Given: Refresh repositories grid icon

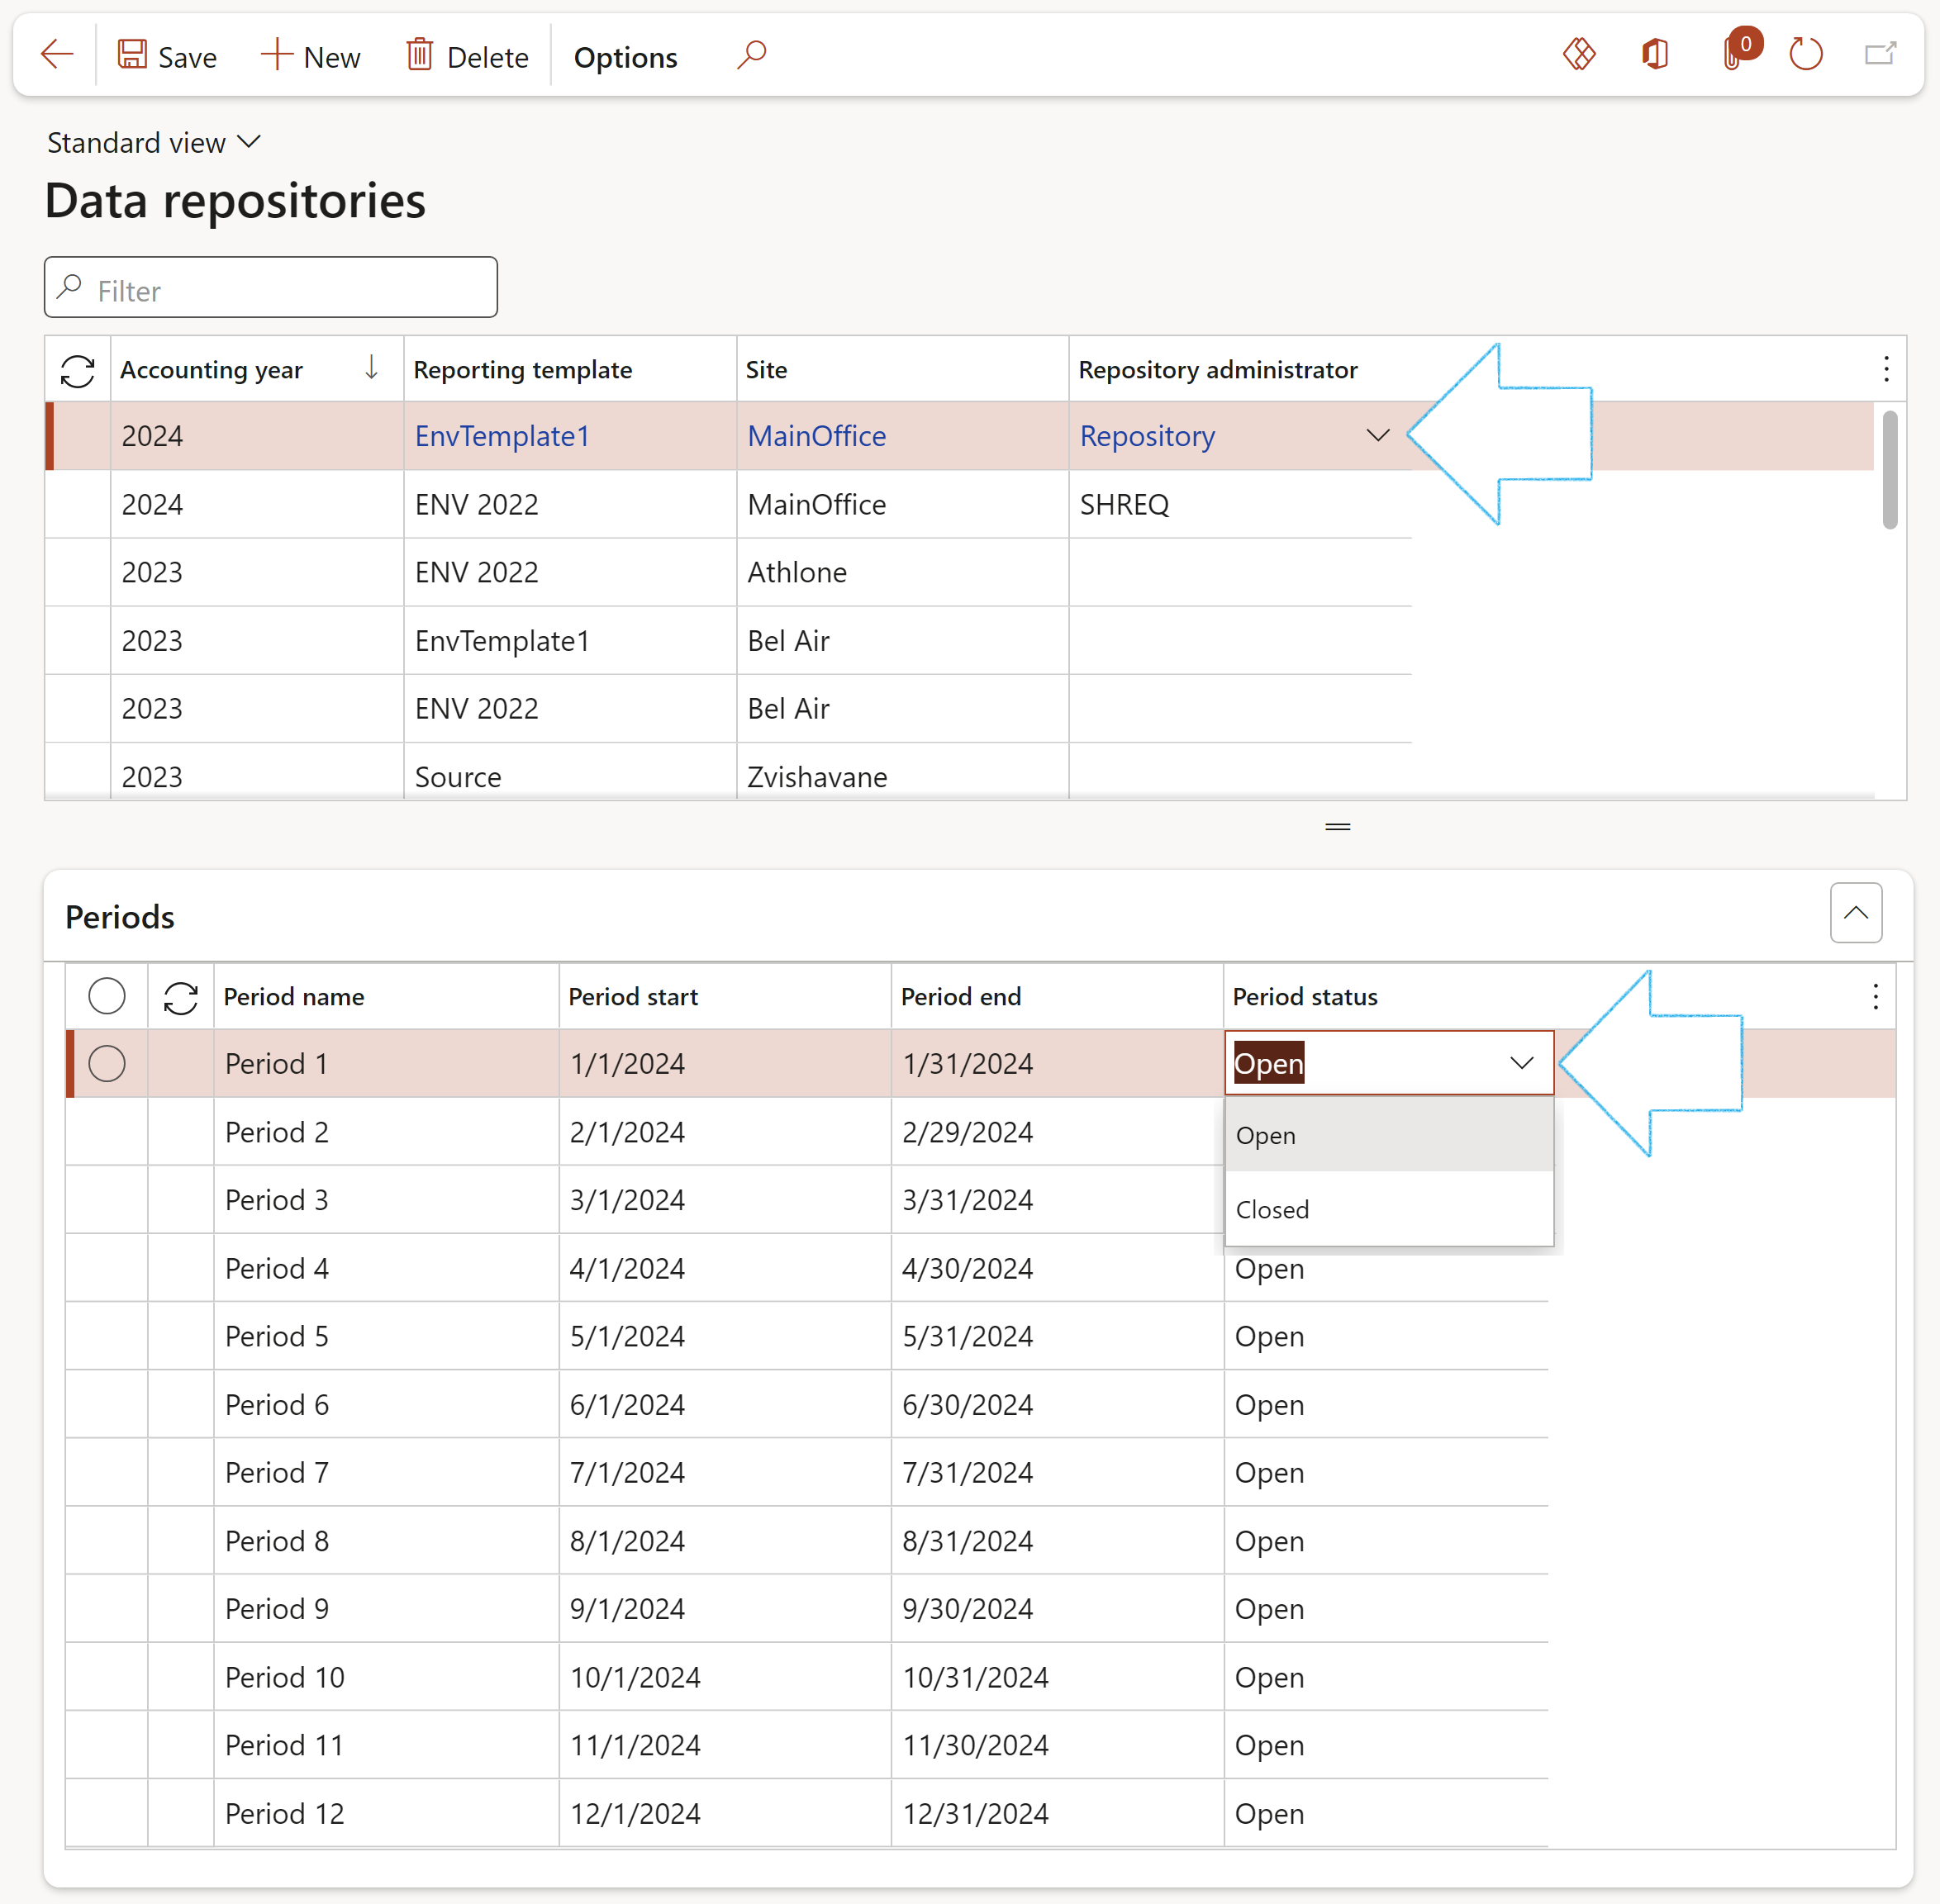Looking at the screenshot, I should click(78, 370).
